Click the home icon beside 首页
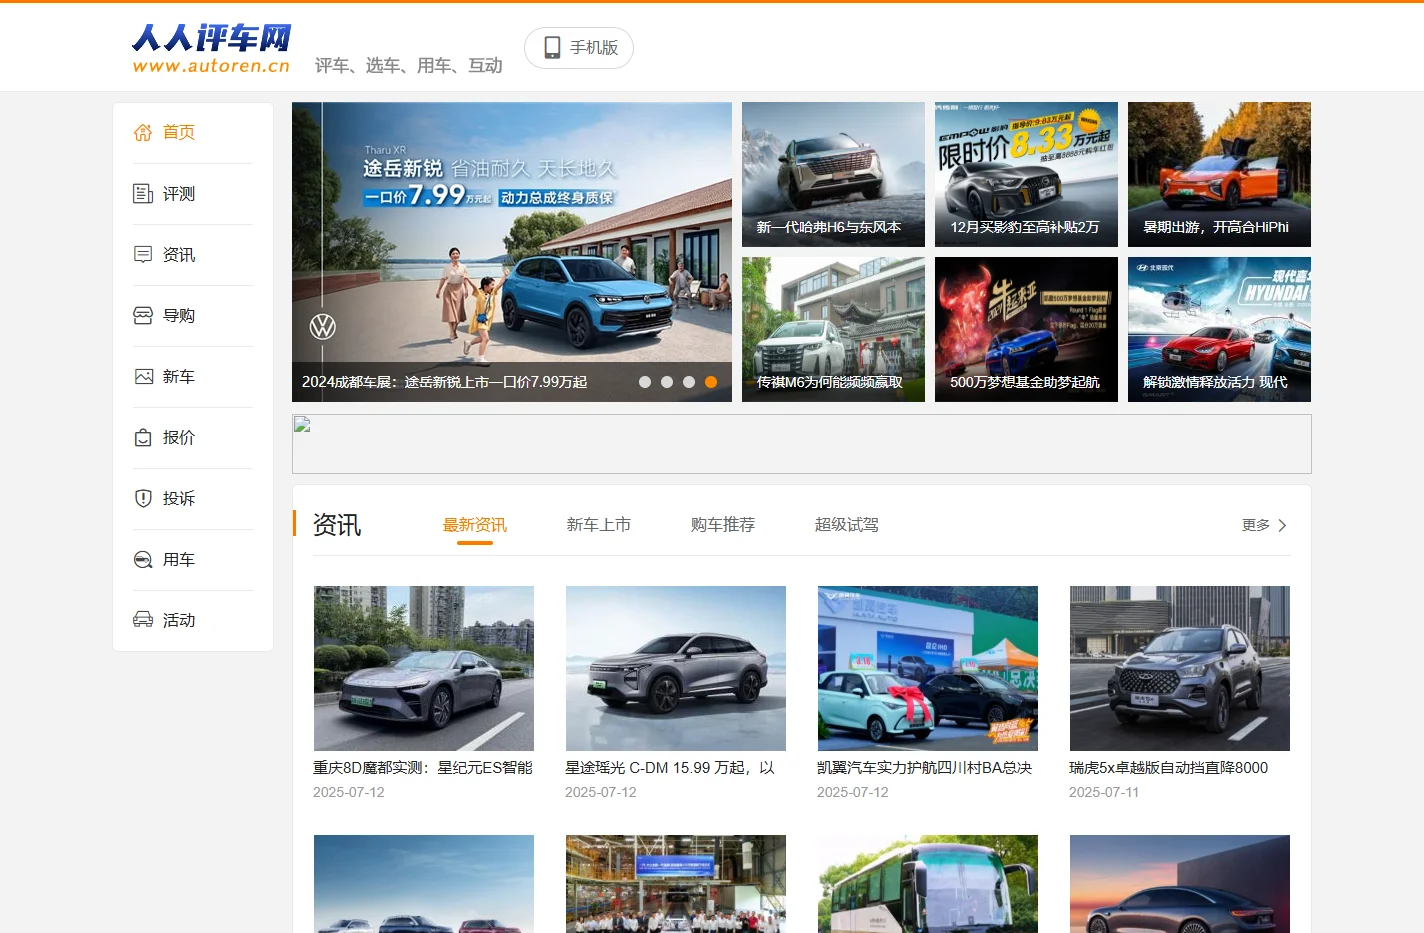This screenshot has width=1424, height=933. coord(143,132)
